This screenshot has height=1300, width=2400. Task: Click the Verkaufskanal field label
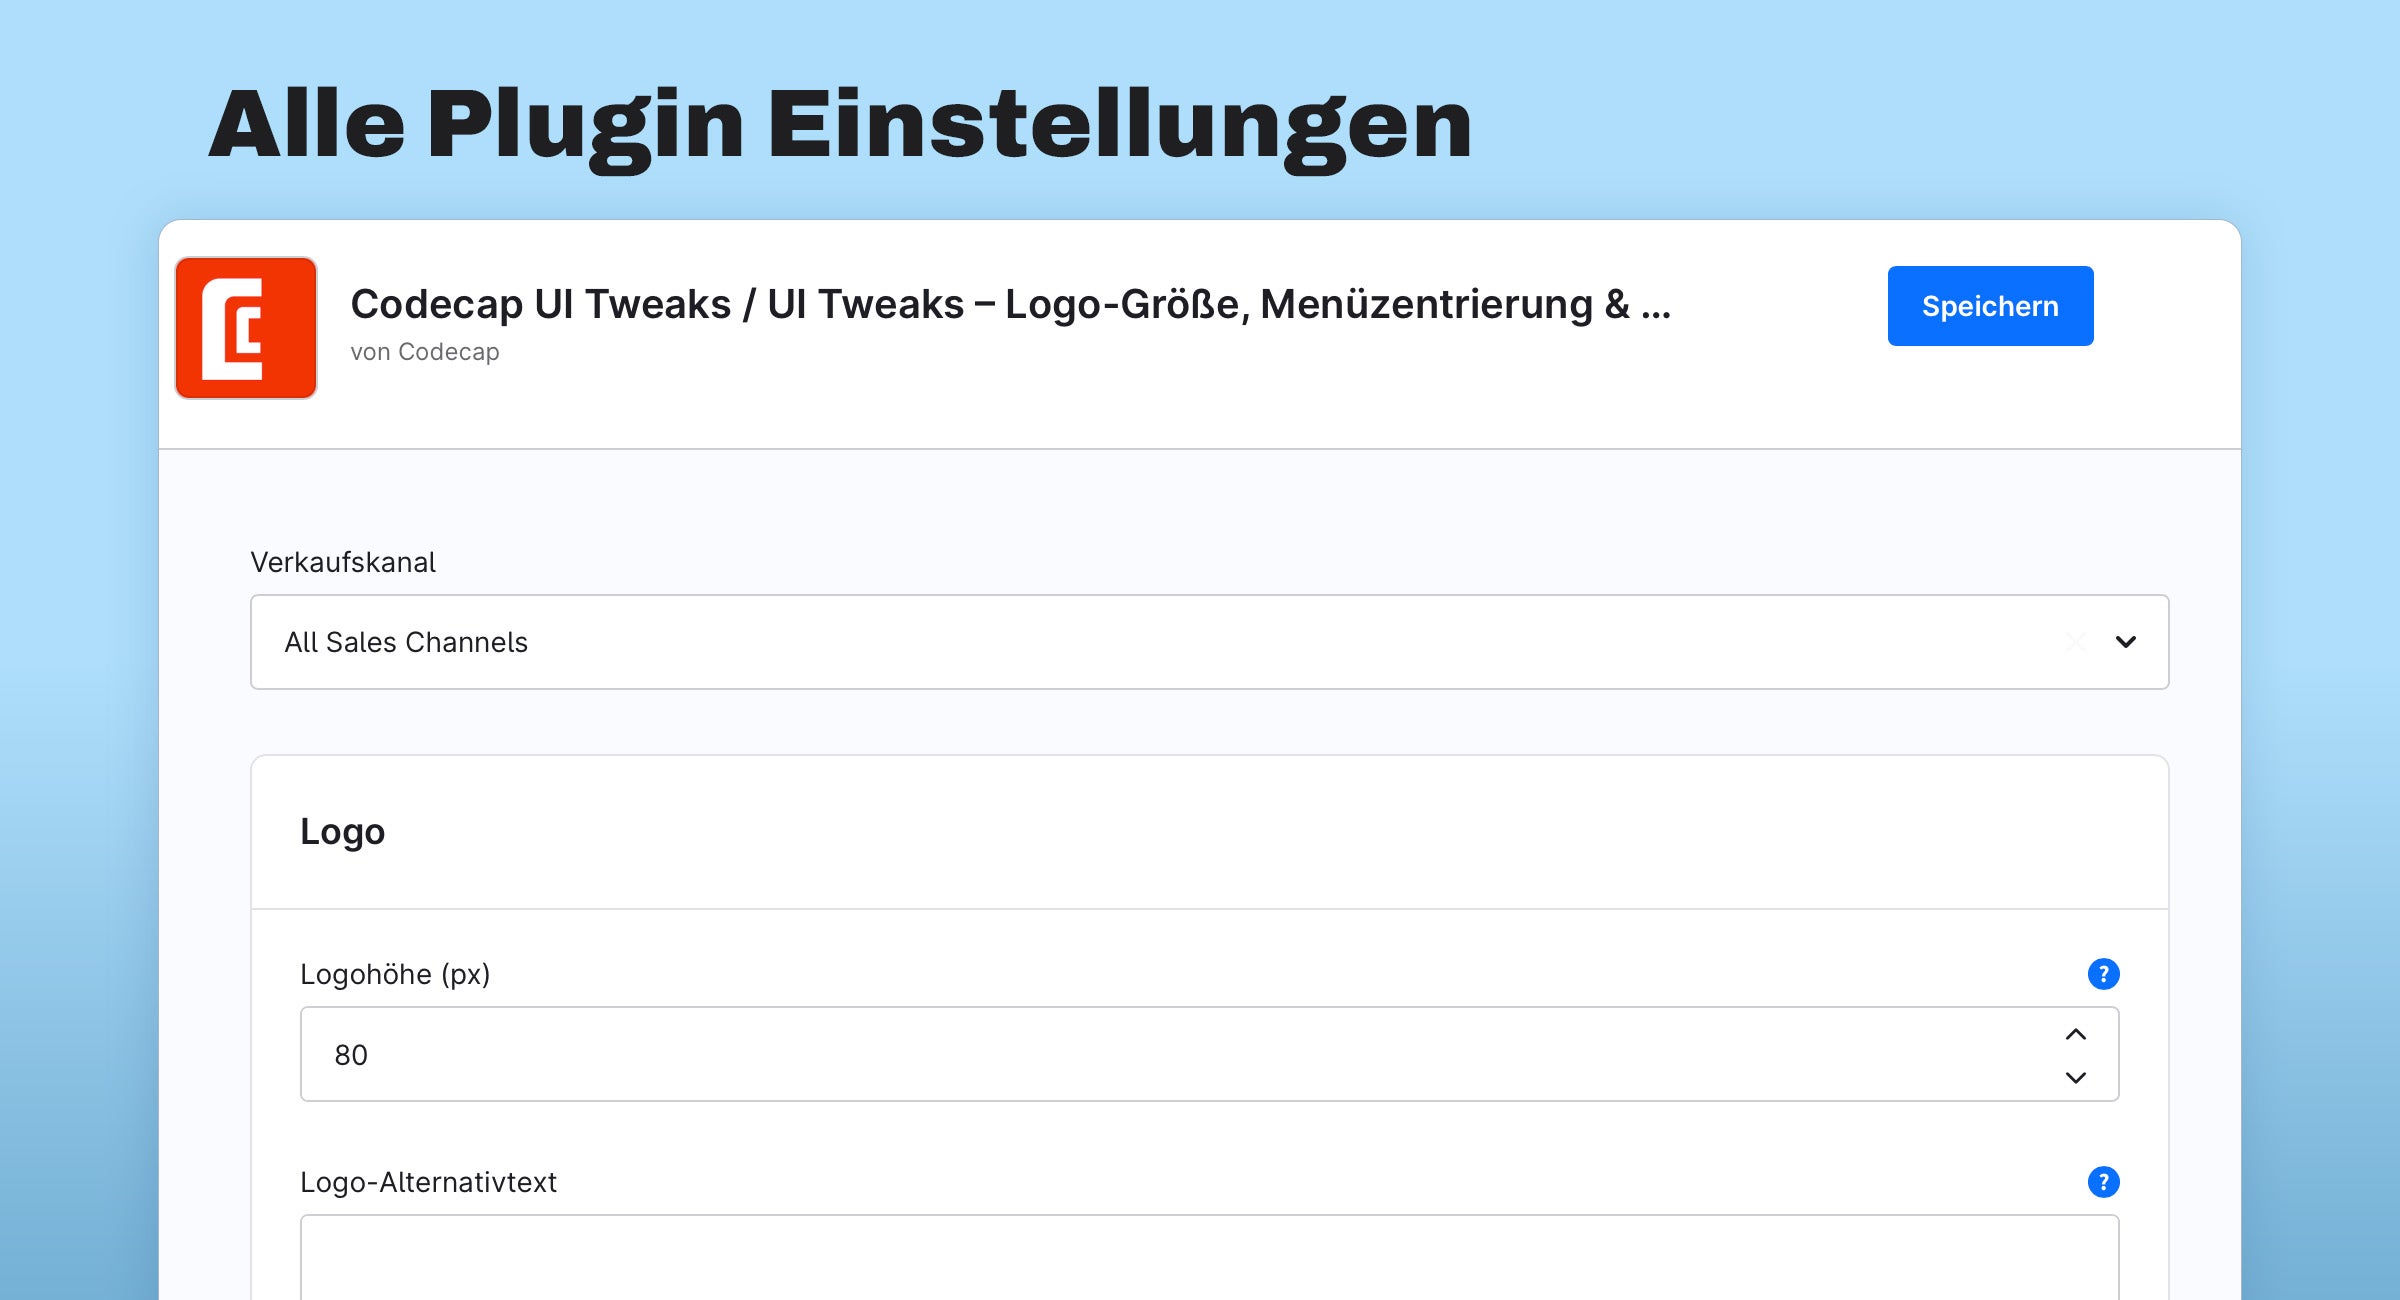click(343, 562)
